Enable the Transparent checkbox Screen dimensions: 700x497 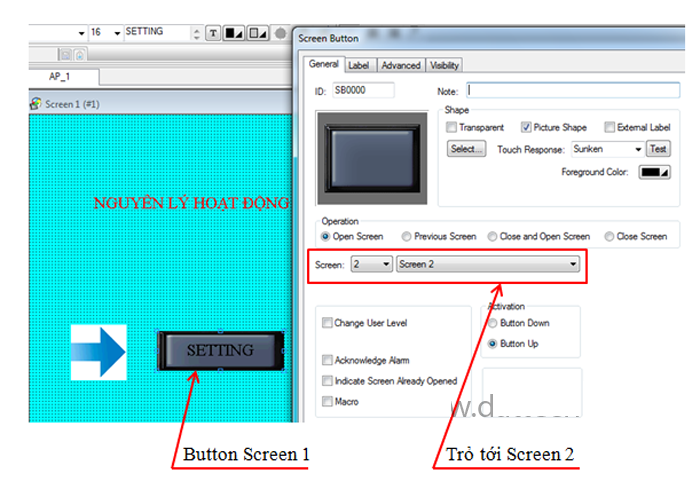(451, 127)
